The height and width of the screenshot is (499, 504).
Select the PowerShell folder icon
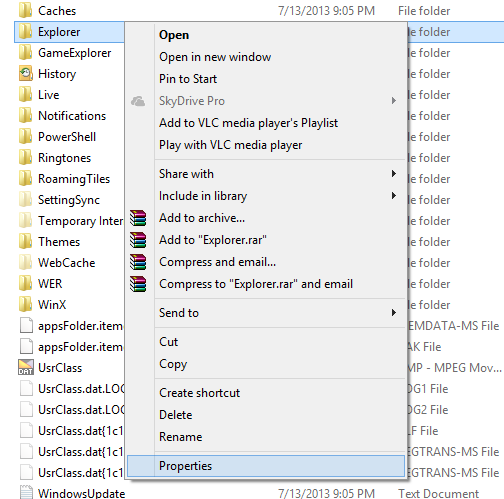pos(26,137)
